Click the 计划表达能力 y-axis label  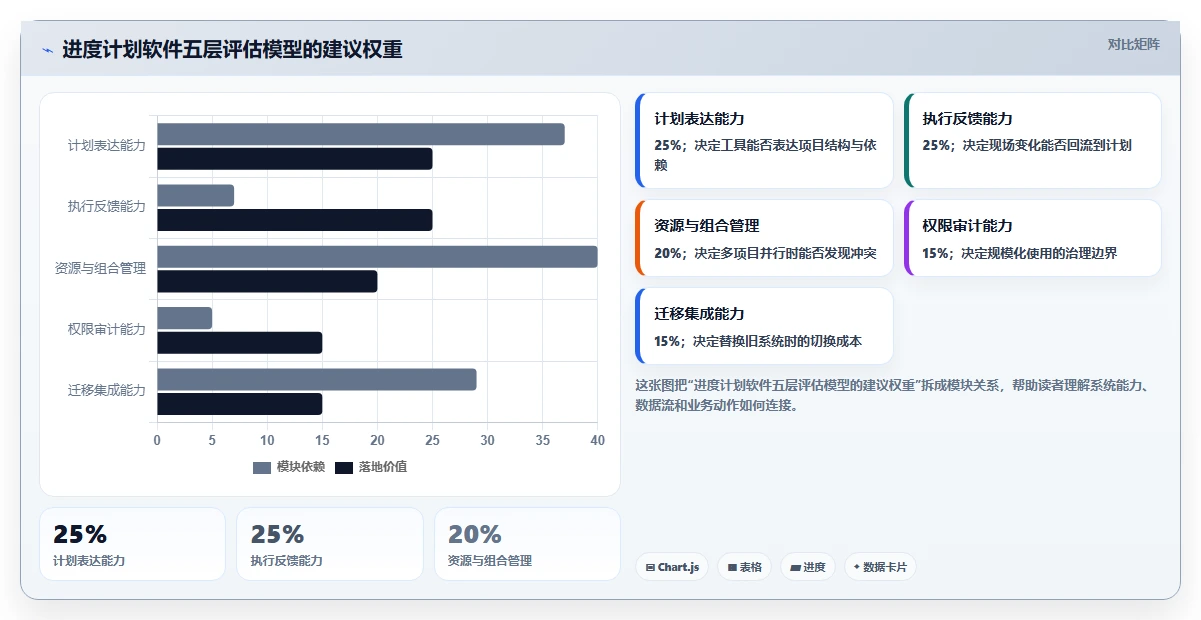(x=107, y=145)
